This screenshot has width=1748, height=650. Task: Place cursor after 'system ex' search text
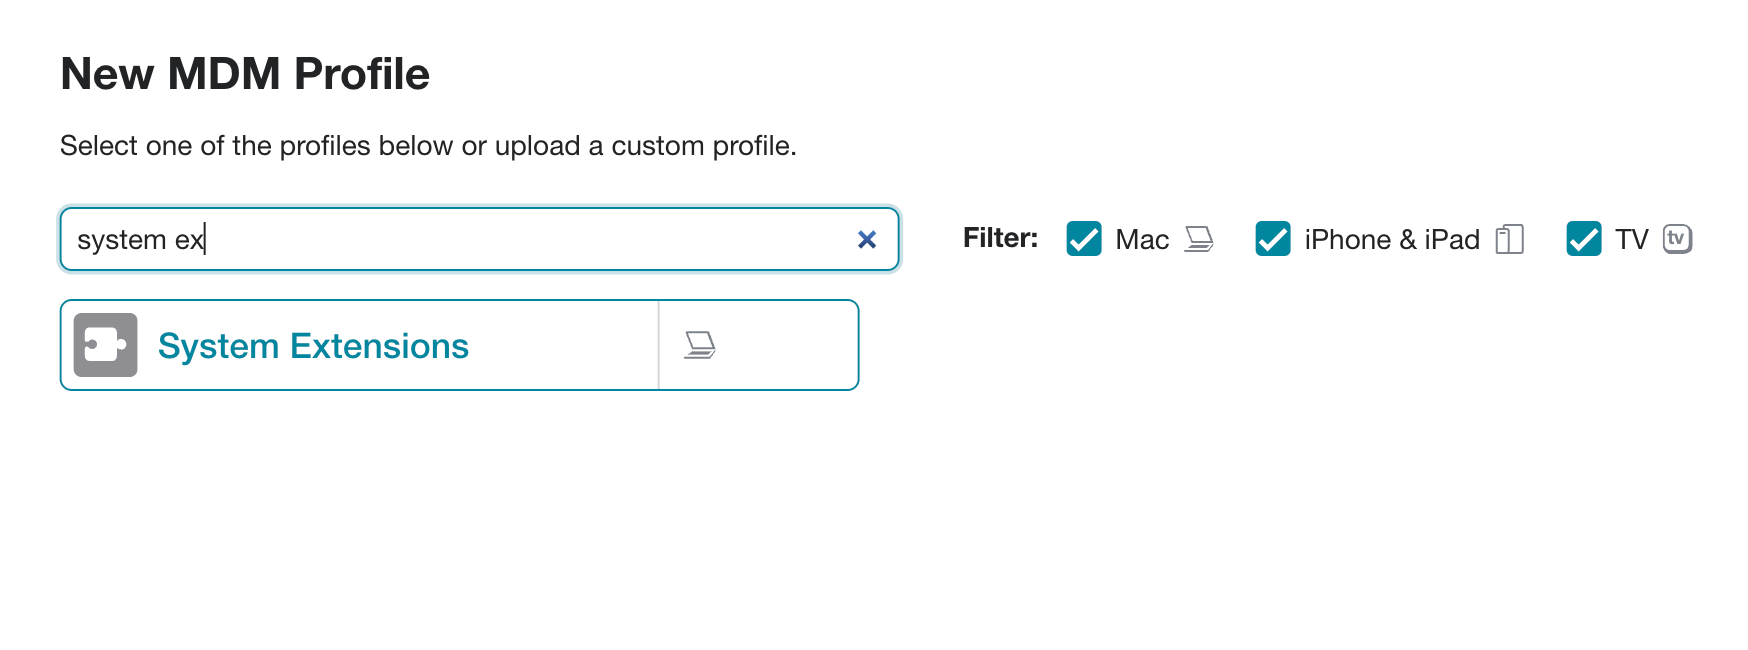[205, 240]
